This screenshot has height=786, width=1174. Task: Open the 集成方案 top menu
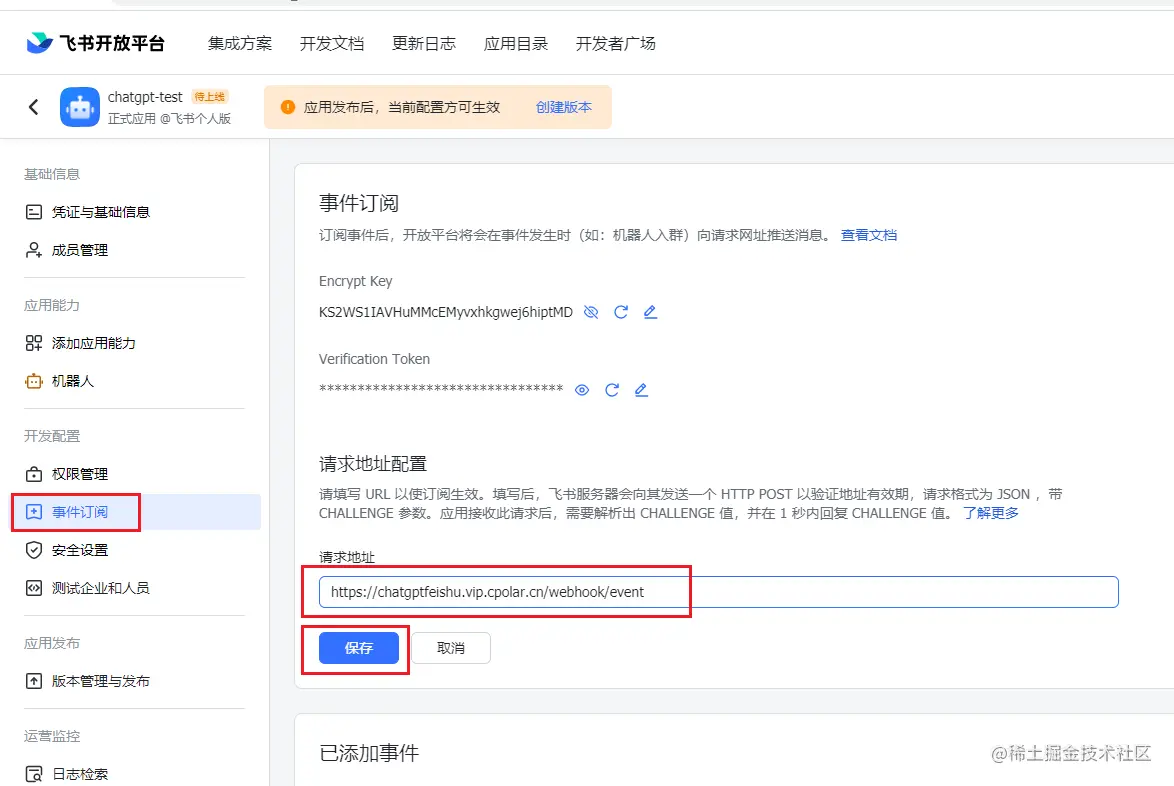[240, 43]
